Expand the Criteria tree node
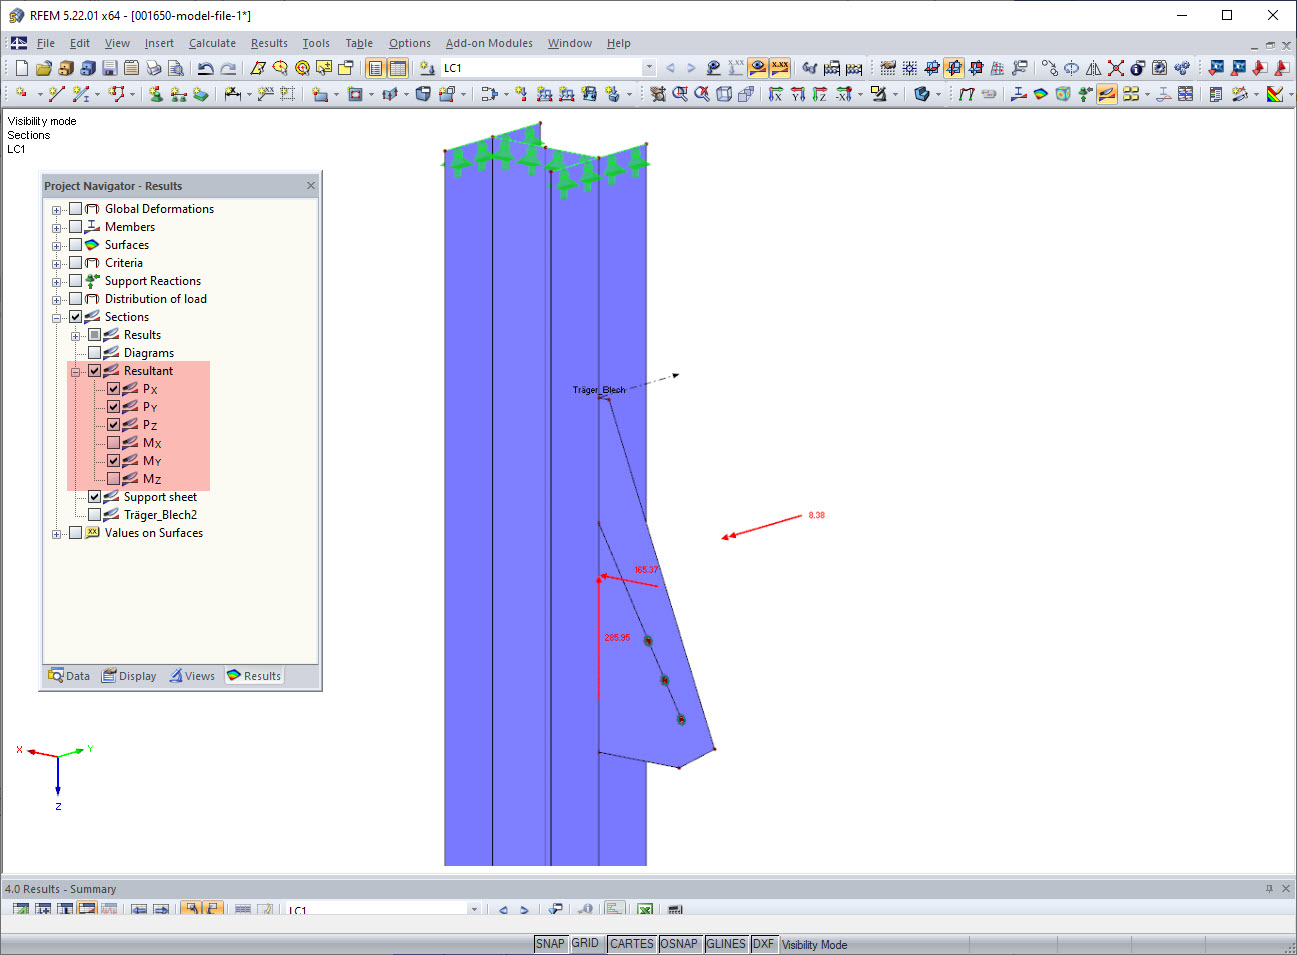 pos(56,264)
